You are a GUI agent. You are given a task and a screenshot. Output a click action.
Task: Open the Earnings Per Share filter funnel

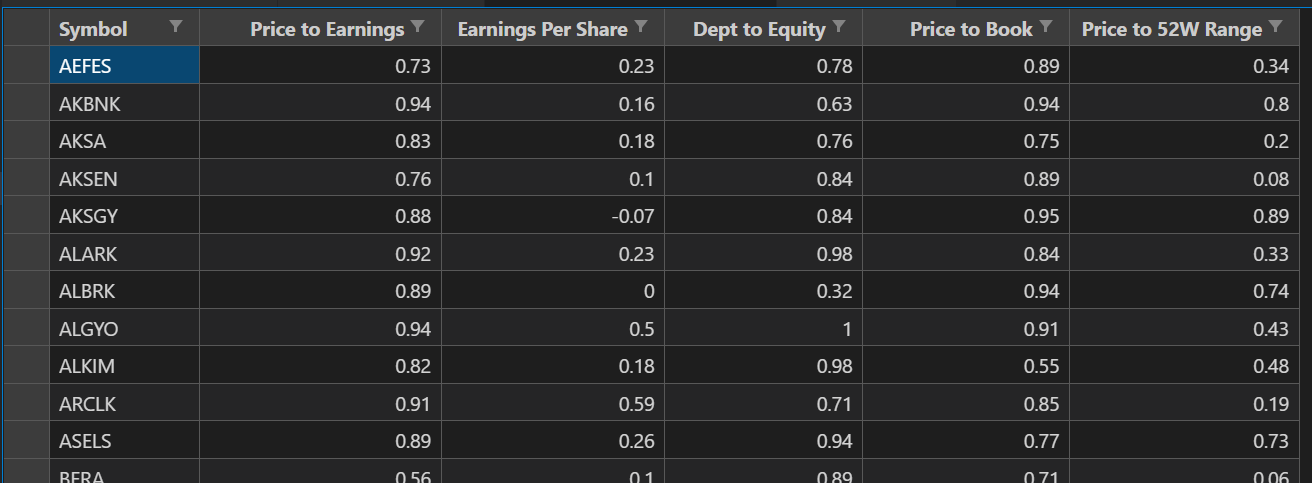point(641,26)
